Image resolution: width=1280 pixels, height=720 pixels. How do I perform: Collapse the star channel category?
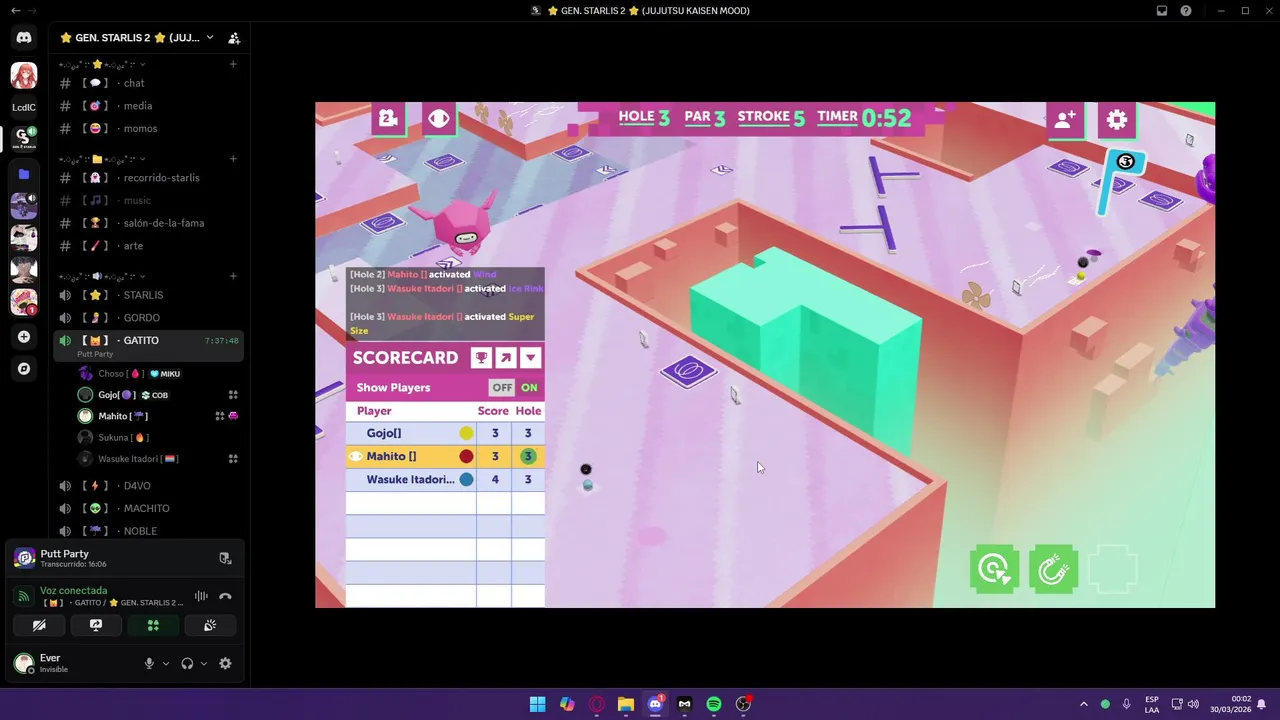pos(102,64)
